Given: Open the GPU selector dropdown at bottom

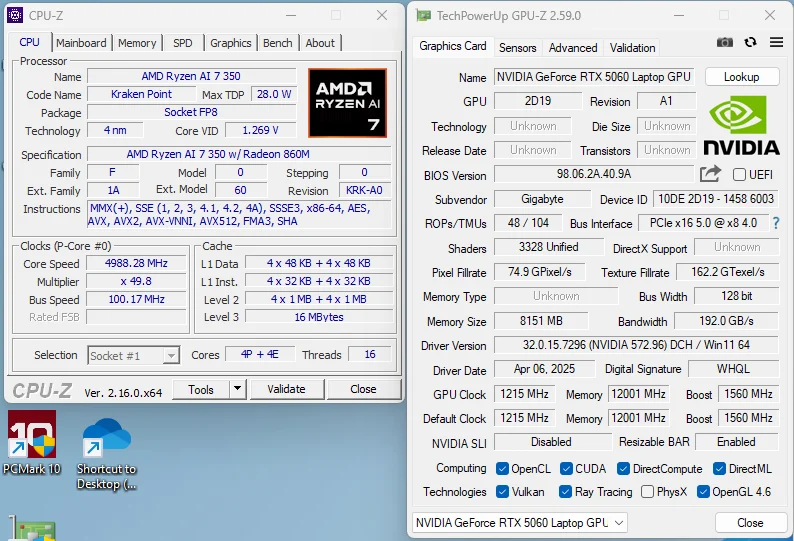Looking at the screenshot, I should (x=618, y=523).
